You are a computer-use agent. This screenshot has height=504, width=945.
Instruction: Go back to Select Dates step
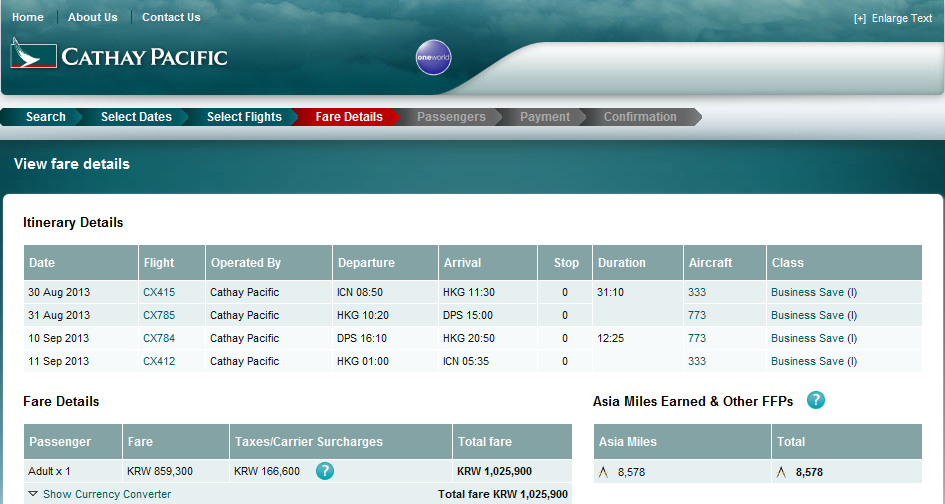tap(136, 117)
